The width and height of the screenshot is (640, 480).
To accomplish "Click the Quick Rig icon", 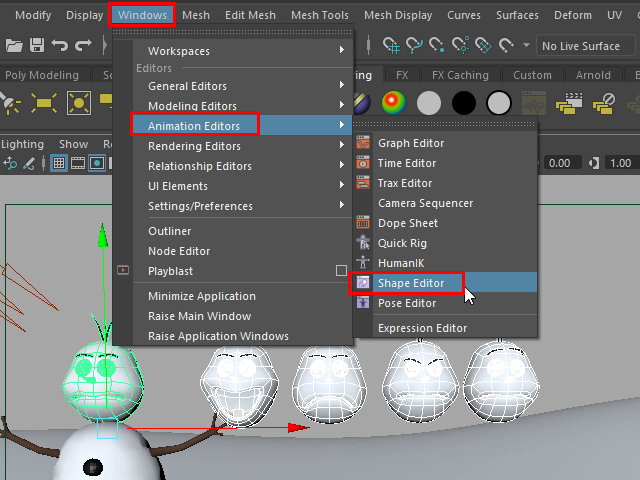I will tap(363, 243).
